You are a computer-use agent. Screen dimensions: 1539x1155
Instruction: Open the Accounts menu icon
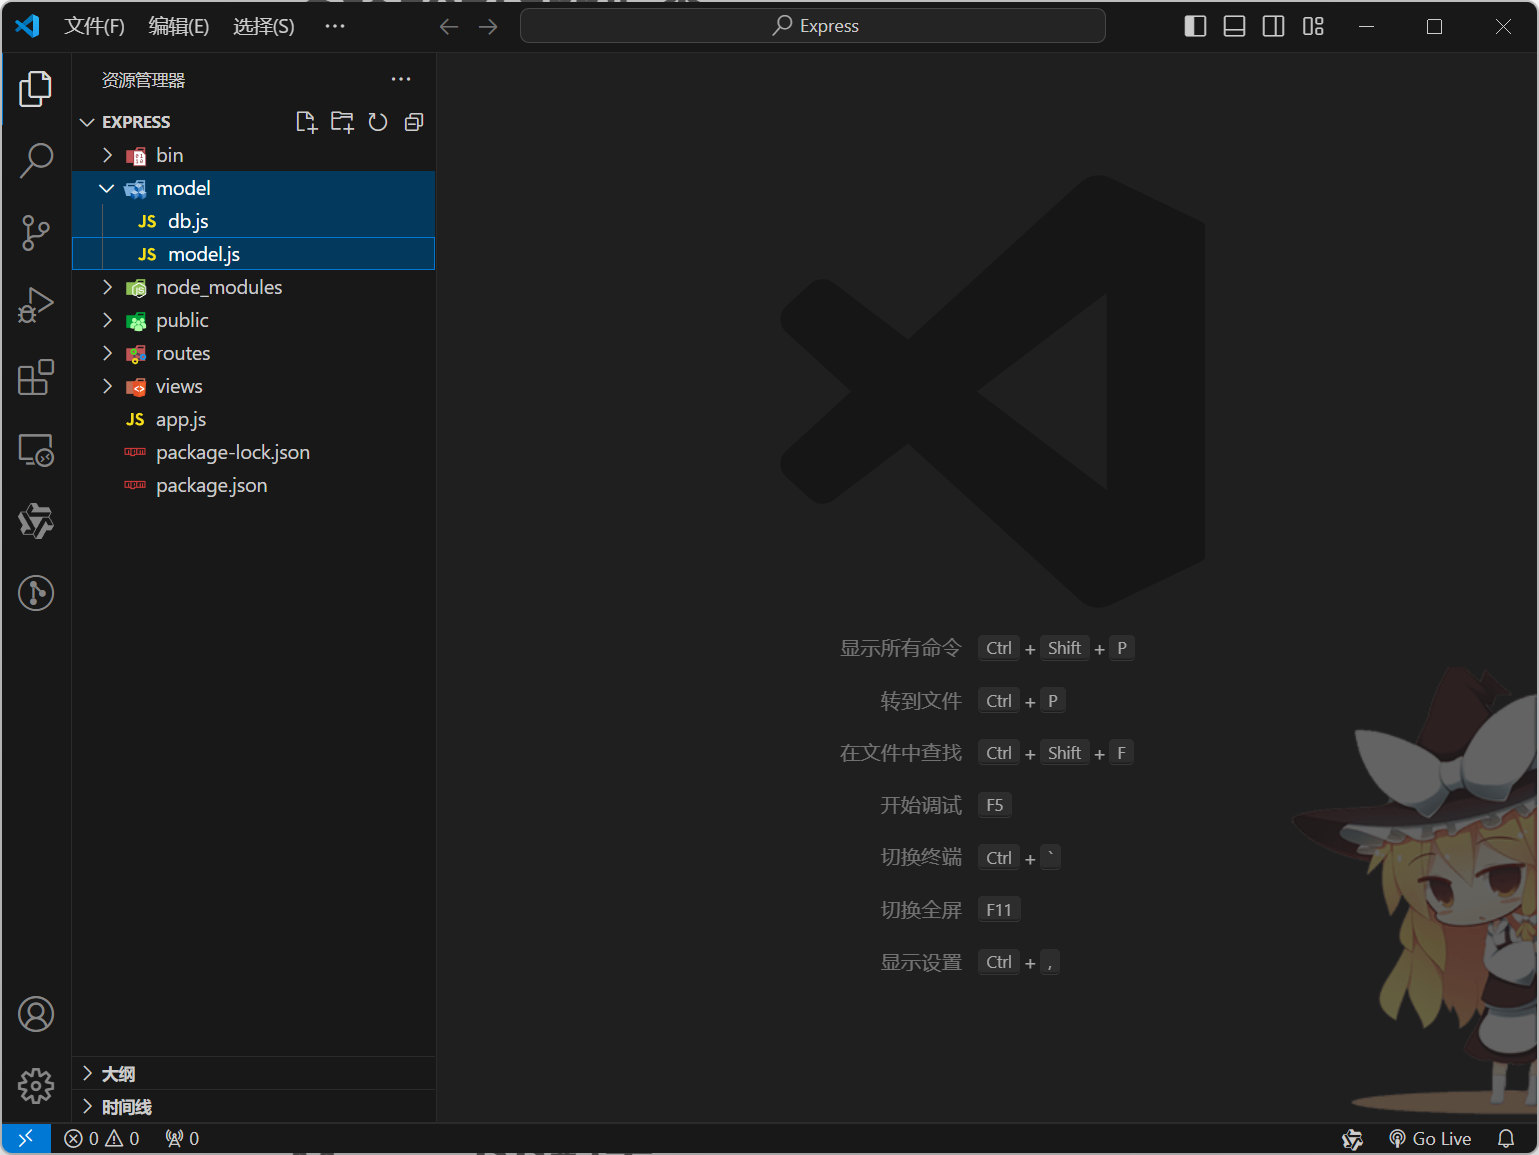pyautogui.click(x=36, y=1014)
